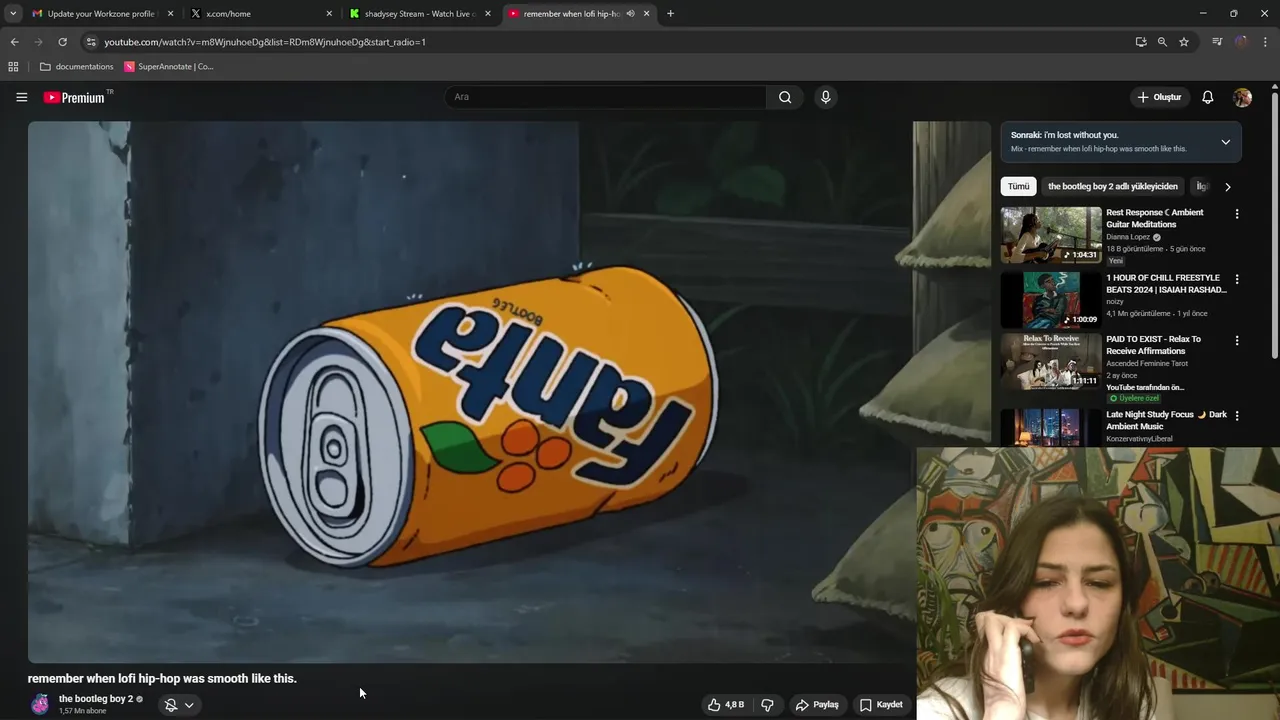The width and height of the screenshot is (1280, 720).
Task: Select the 'Tümü' filter chip
Action: (x=1018, y=186)
